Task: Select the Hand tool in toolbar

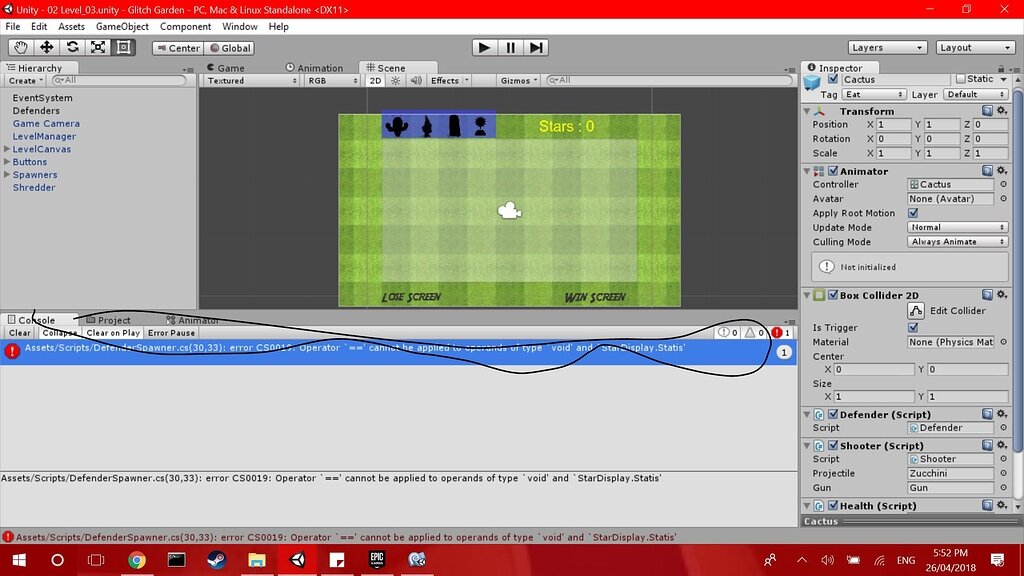Action: click(x=21, y=47)
